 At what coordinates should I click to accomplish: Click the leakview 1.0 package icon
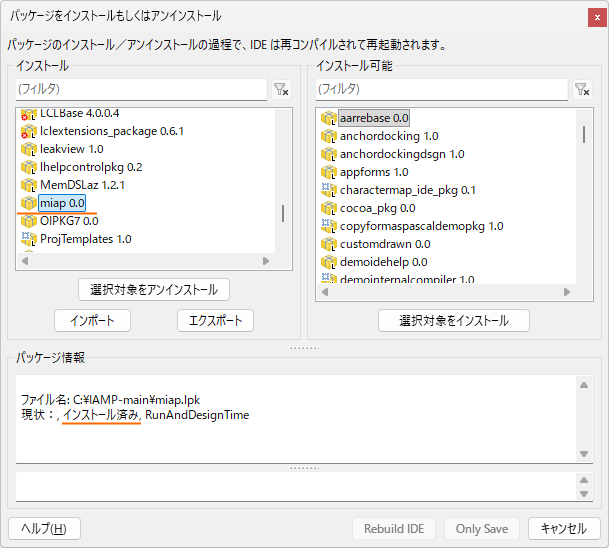(28, 149)
